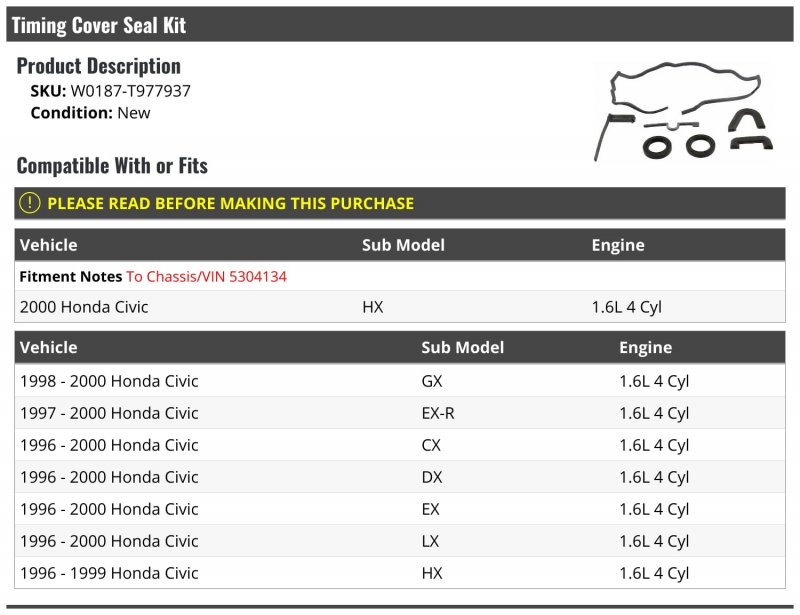
Task: Click the red 'To Chassis/VIN 5304134' fitment note
Action: [x=206, y=276]
